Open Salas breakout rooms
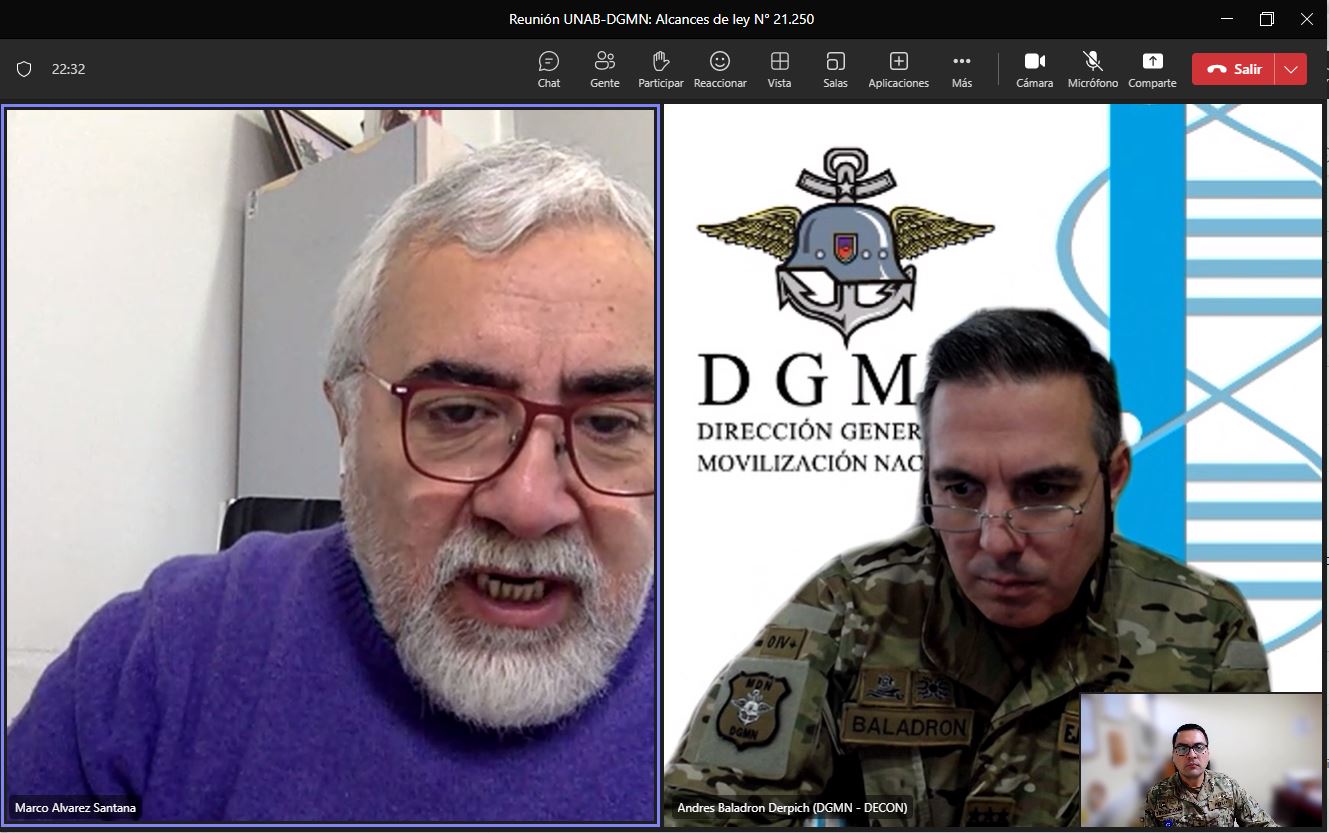 (x=835, y=69)
